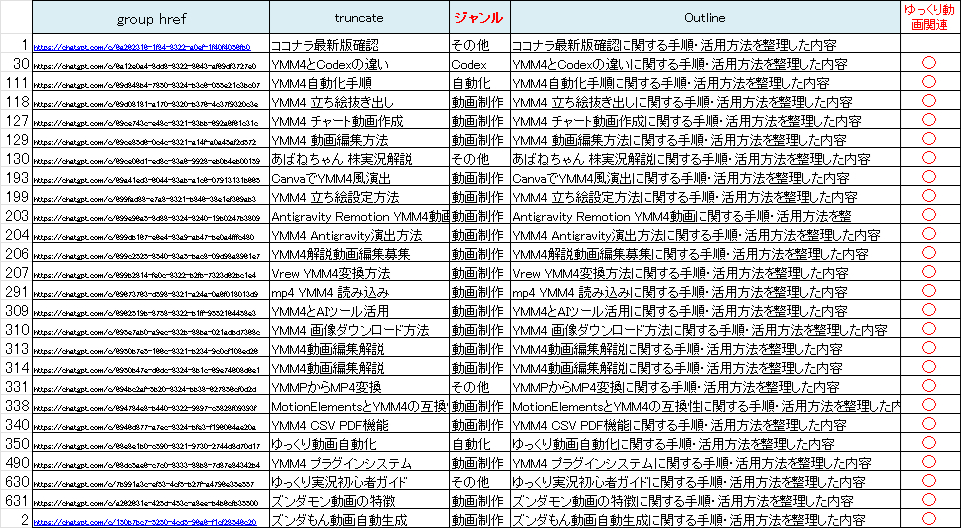
Task: Select cell 'mp4 YMM4 読み込み' in truncate column
Action: (359, 292)
